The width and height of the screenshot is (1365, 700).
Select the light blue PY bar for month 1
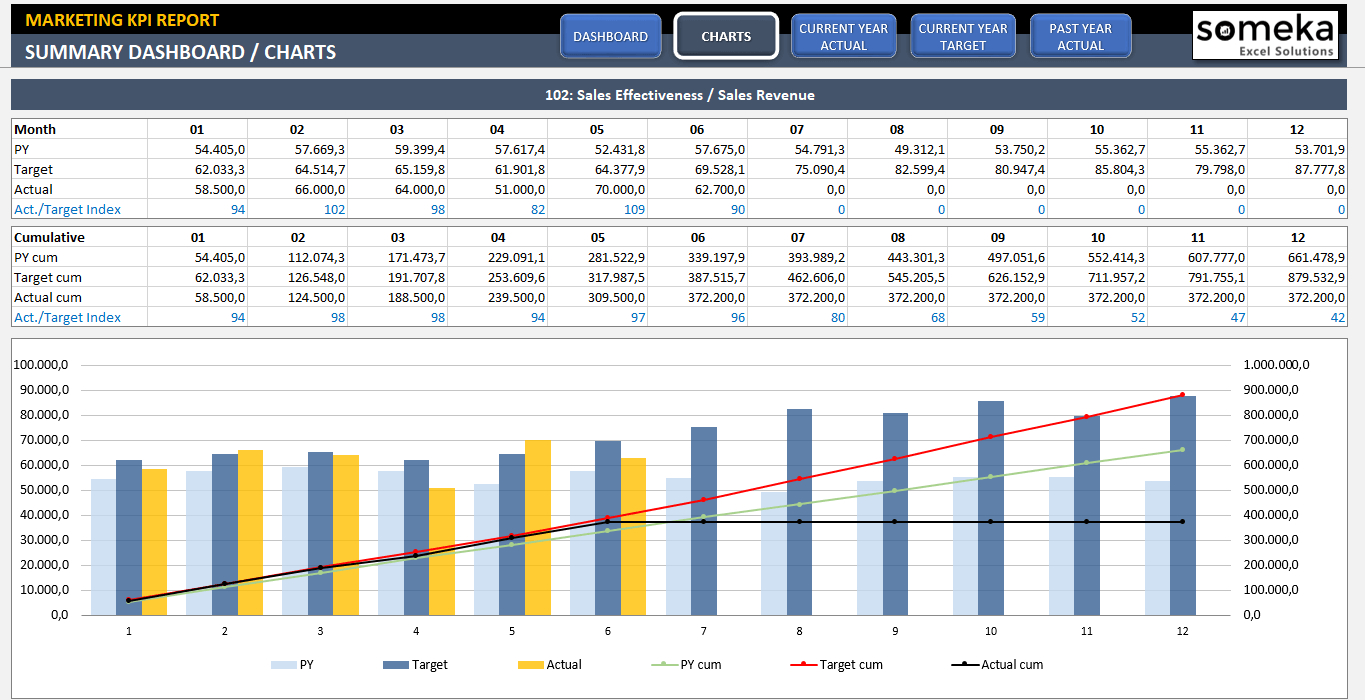click(103, 547)
